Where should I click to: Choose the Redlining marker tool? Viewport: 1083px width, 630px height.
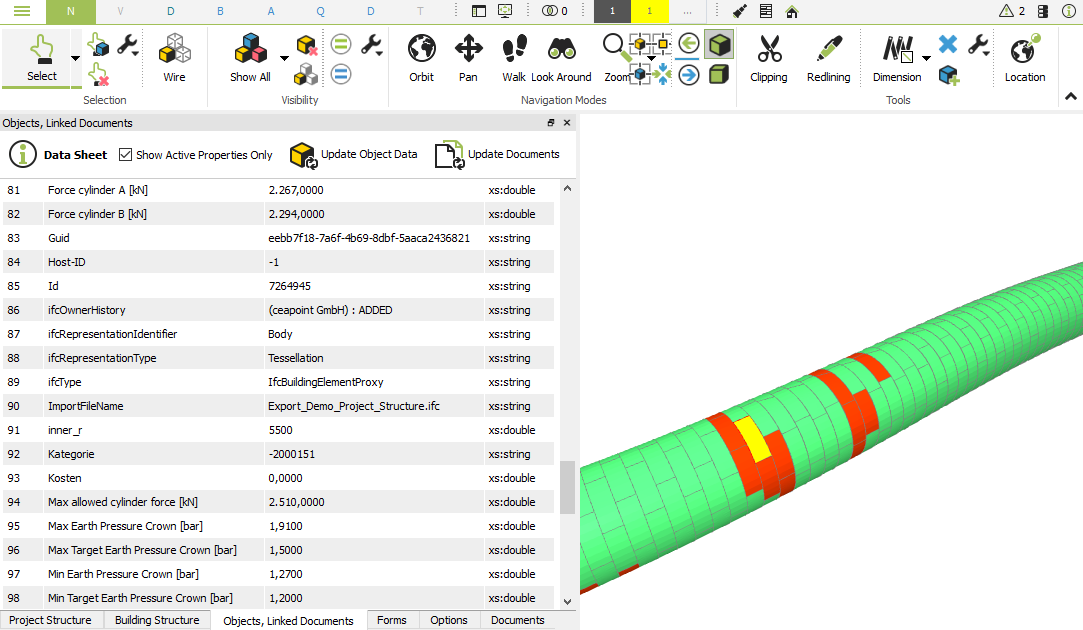click(x=828, y=58)
